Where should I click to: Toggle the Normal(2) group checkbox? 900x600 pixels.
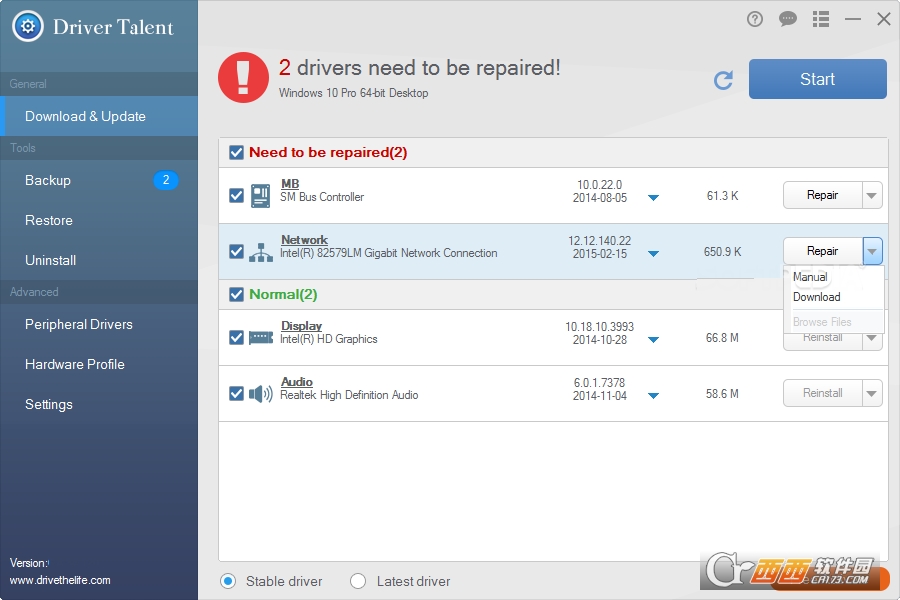click(236, 295)
